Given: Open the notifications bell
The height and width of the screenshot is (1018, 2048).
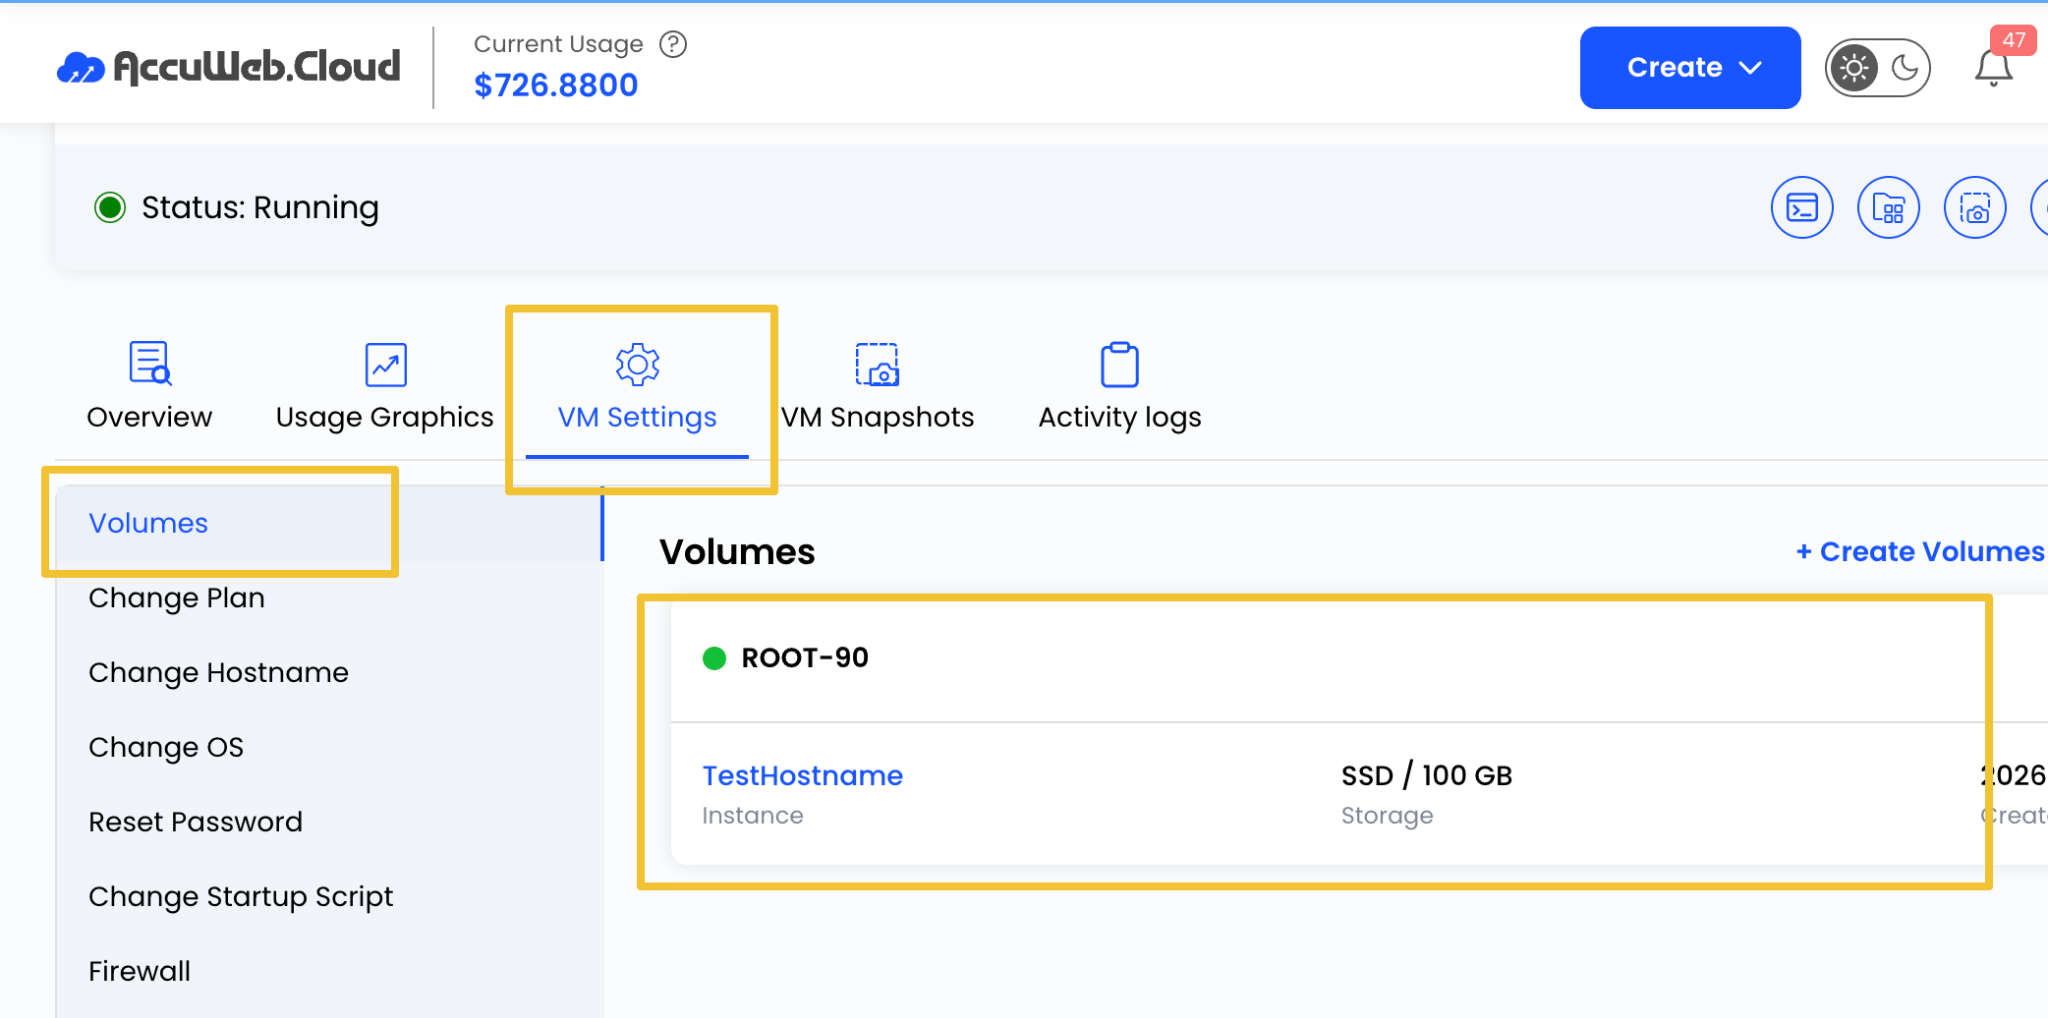Looking at the screenshot, I should [1993, 68].
